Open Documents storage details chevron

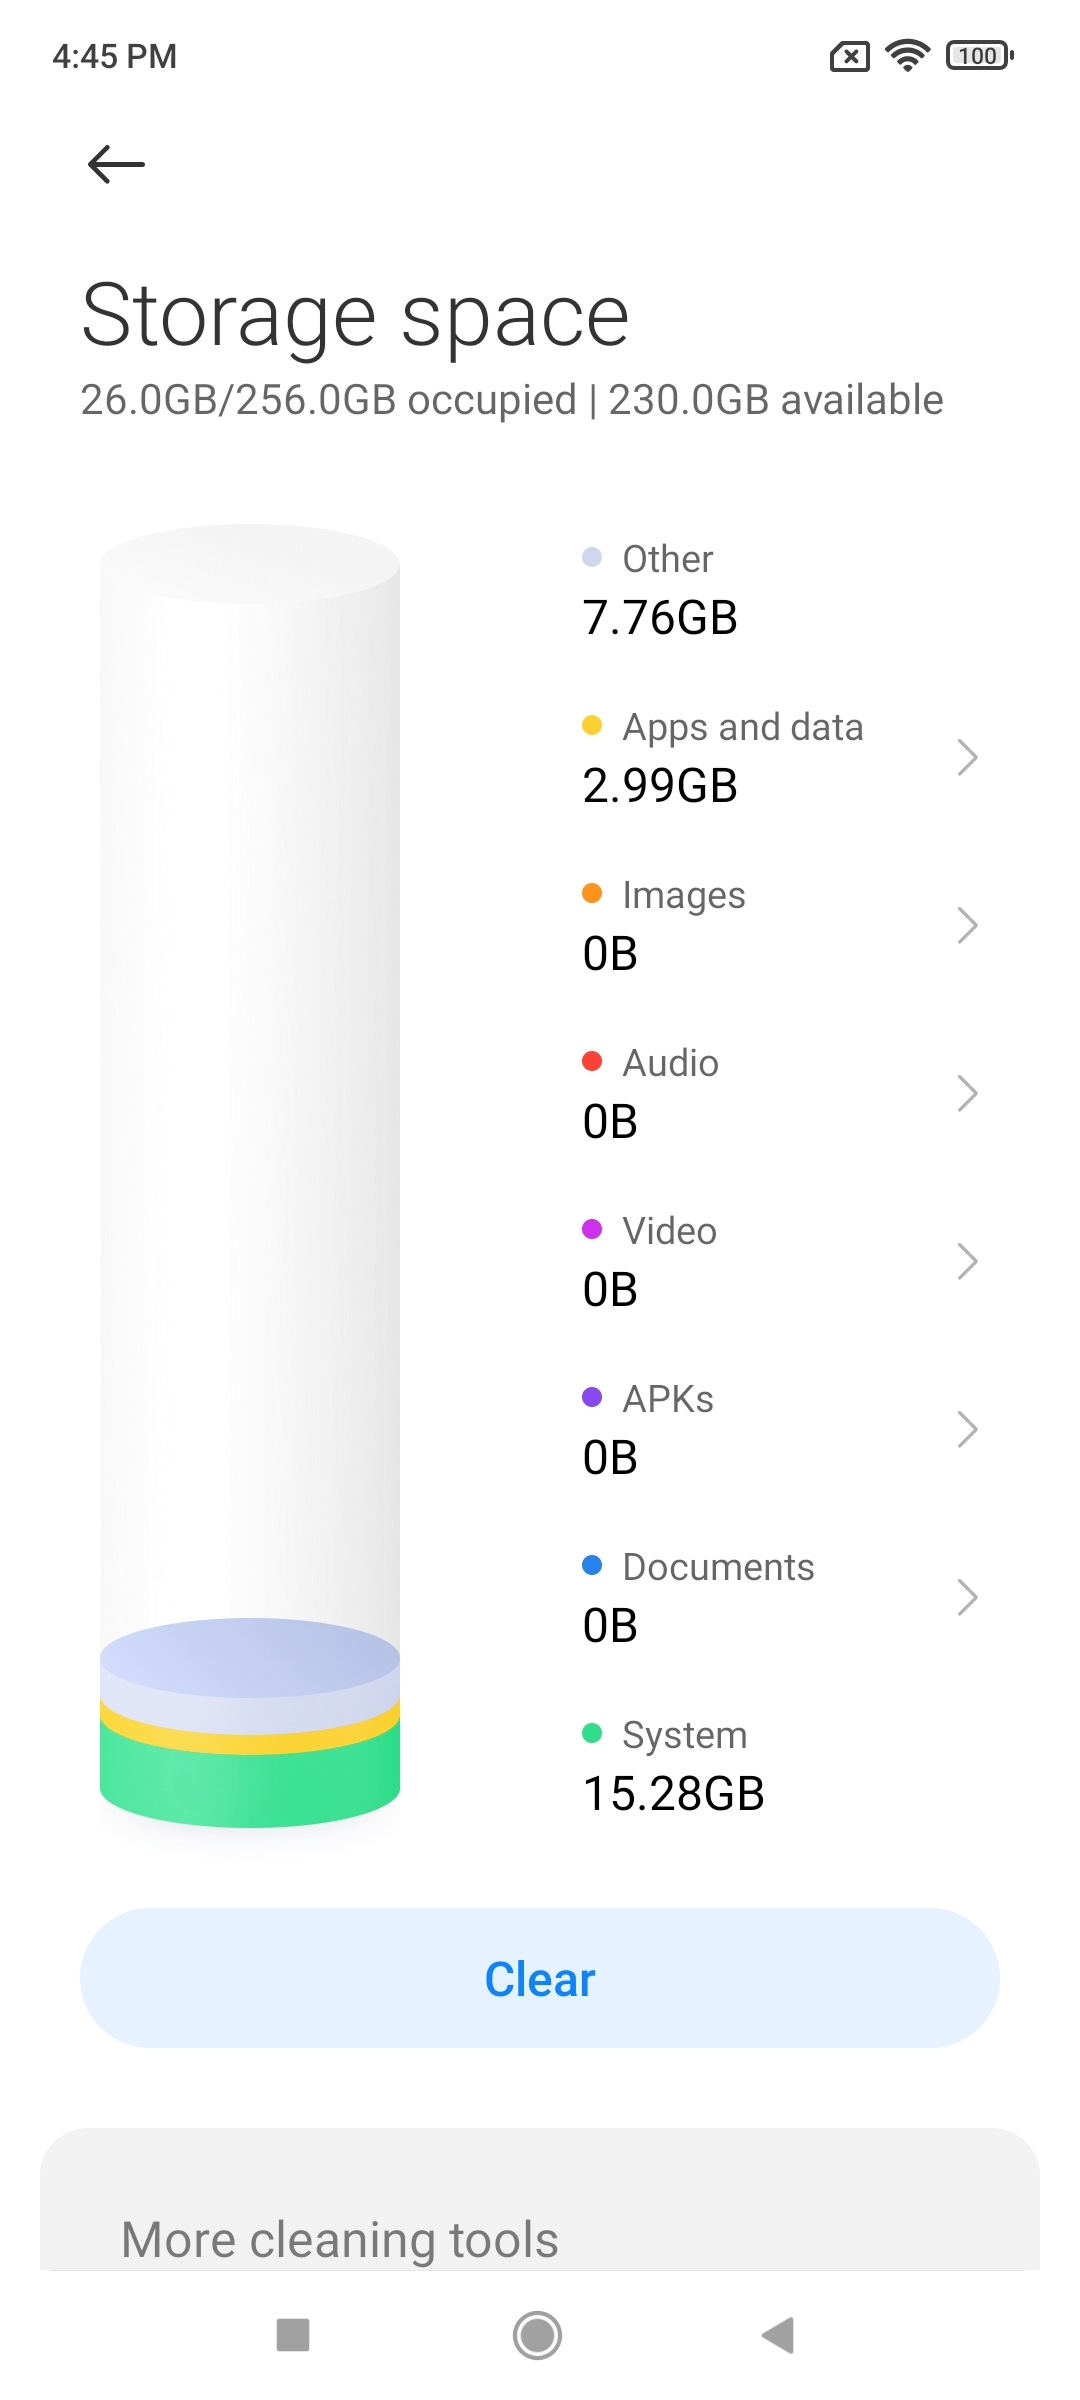tap(967, 1597)
